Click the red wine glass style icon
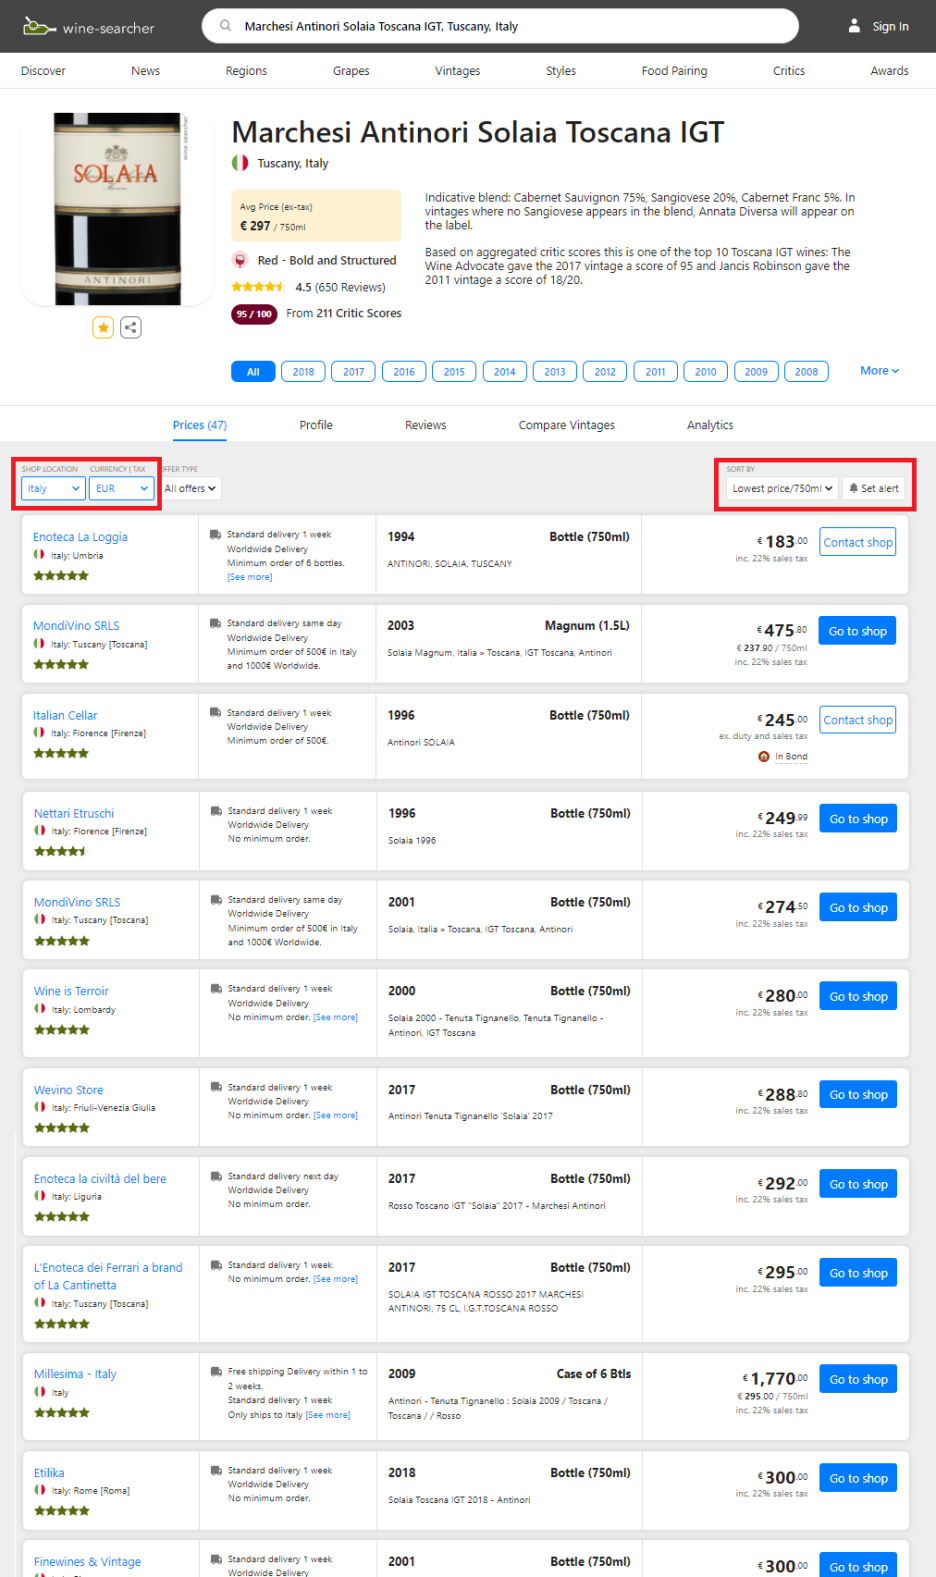This screenshot has height=1577, width=936. [240, 260]
